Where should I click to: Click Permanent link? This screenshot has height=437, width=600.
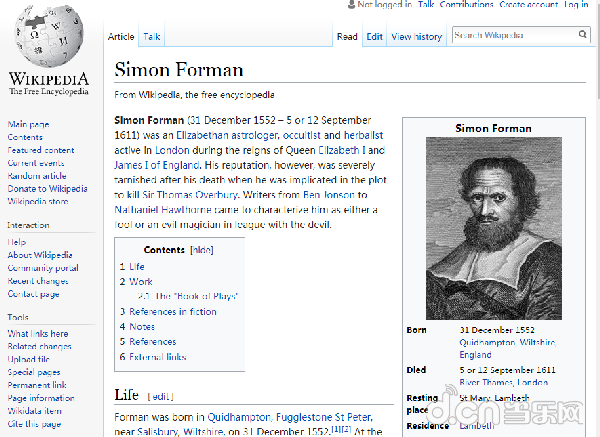click(37, 385)
